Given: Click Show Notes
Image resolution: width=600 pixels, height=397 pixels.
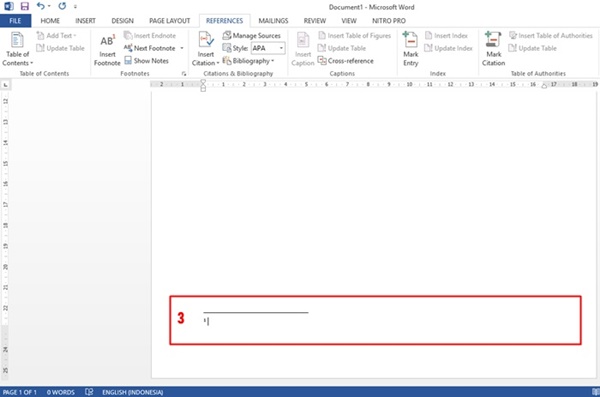Looking at the screenshot, I should point(147,61).
